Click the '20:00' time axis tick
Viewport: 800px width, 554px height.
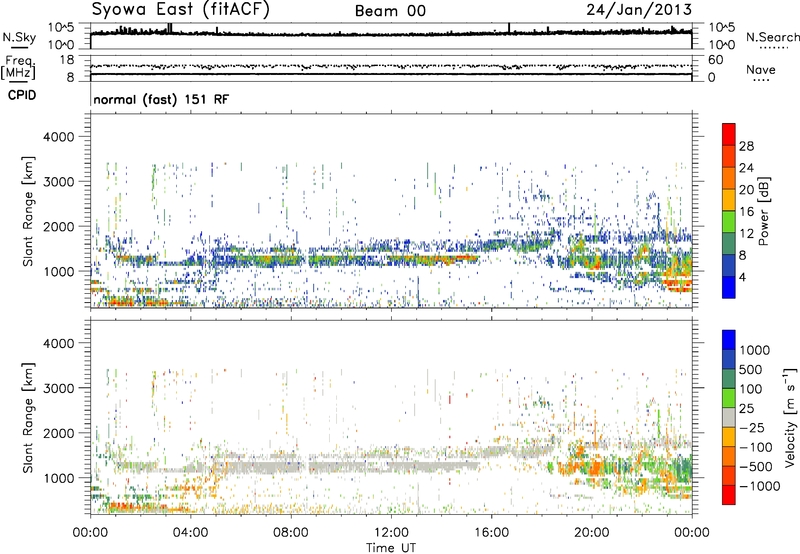(591, 533)
